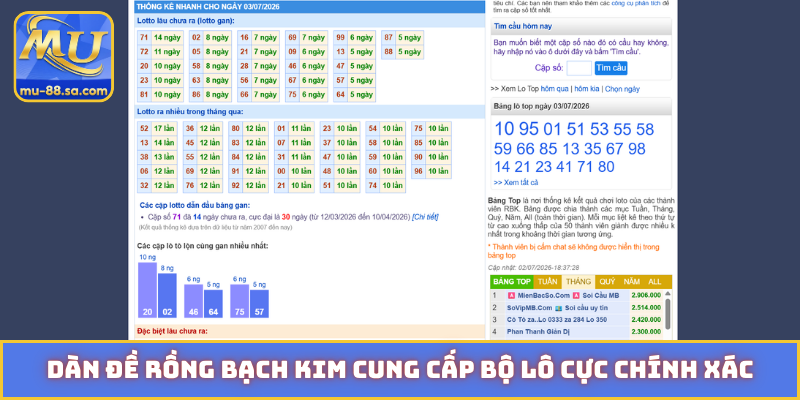Screen dimensions: 800x400
Task: Click the Tìm cầu button
Action: 611,68
